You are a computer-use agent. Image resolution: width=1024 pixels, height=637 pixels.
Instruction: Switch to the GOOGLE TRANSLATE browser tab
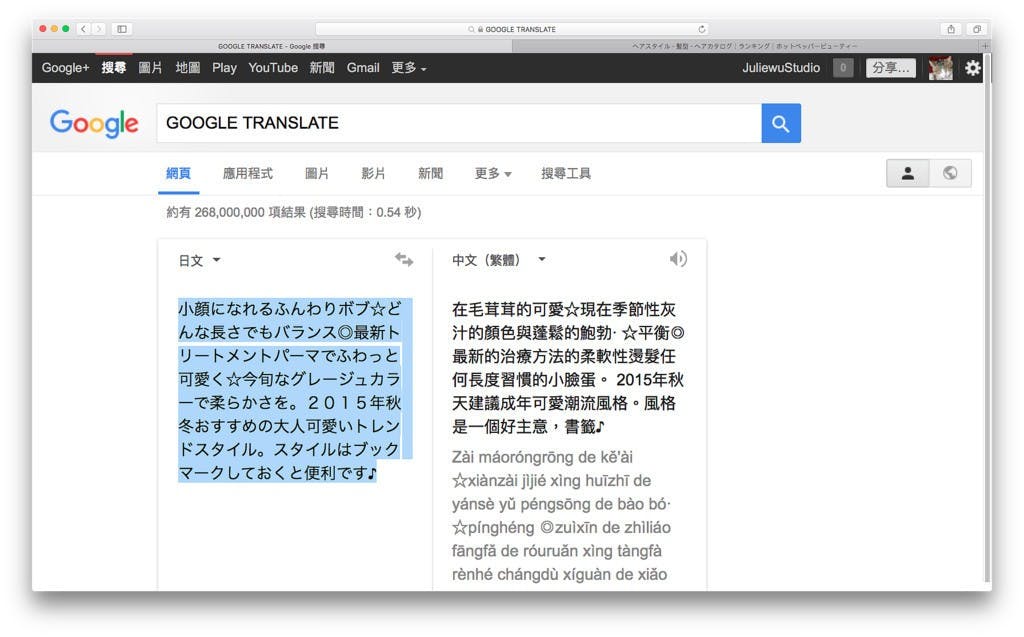(272, 46)
